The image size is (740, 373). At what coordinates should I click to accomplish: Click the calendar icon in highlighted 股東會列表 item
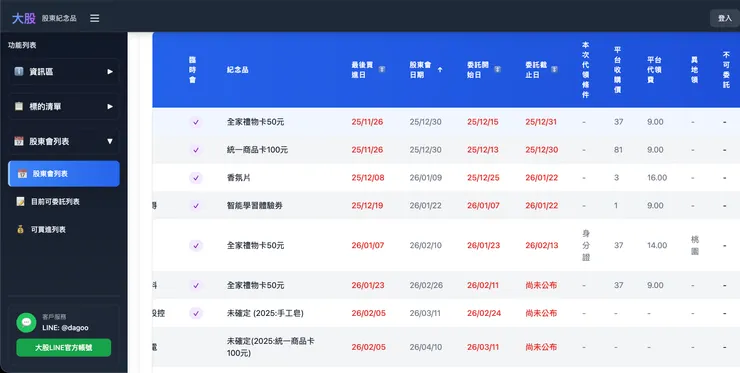(x=22, y=174)
